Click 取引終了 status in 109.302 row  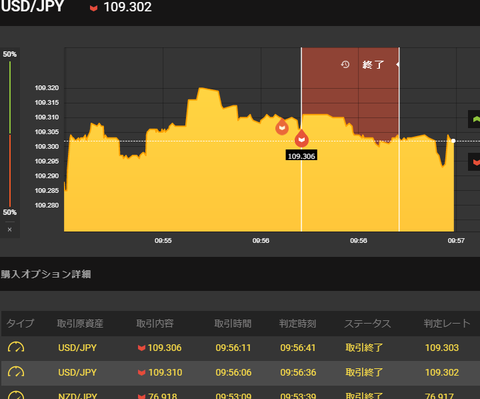(x=364, y=372)
